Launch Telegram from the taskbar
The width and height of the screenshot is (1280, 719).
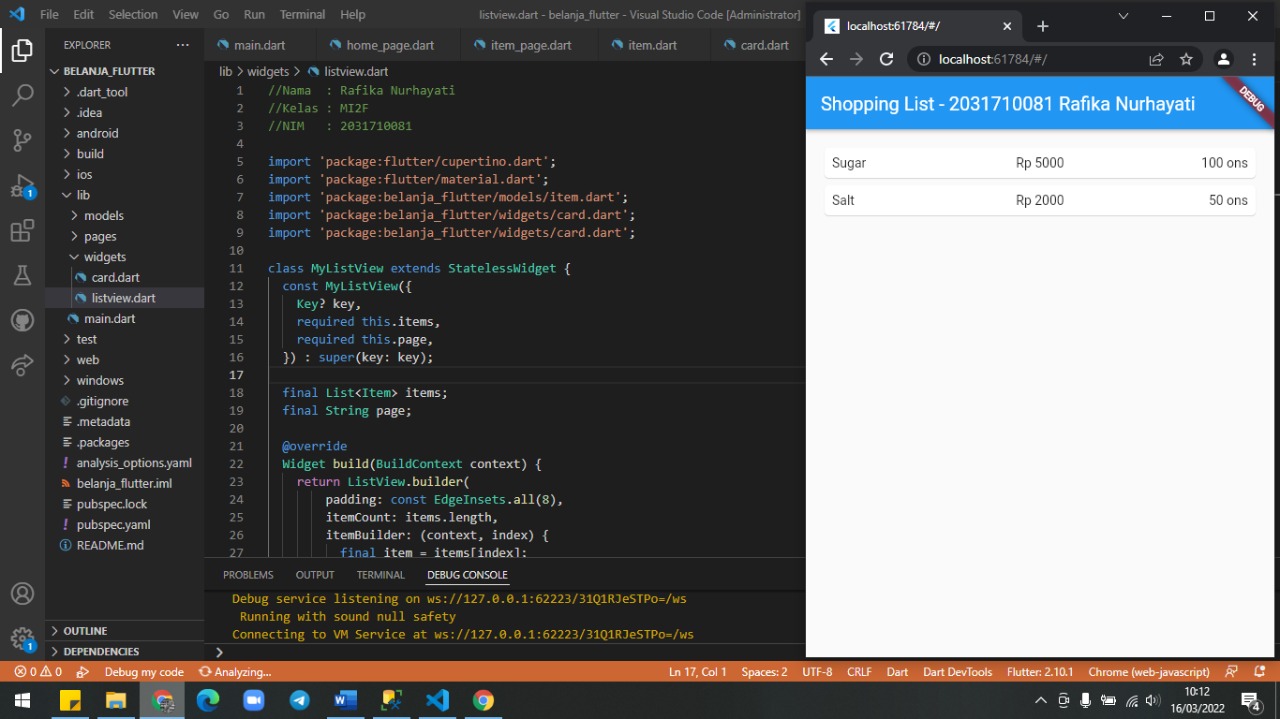tap(300, 700)
